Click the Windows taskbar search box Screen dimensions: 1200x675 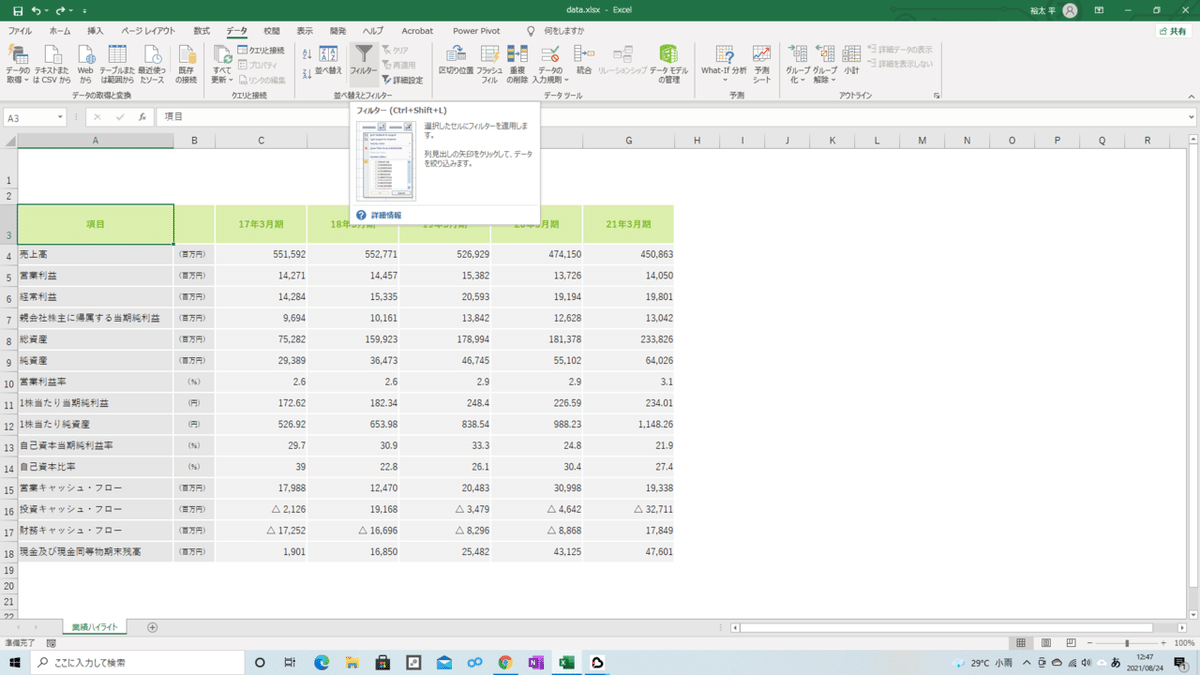tap(136, 662)
